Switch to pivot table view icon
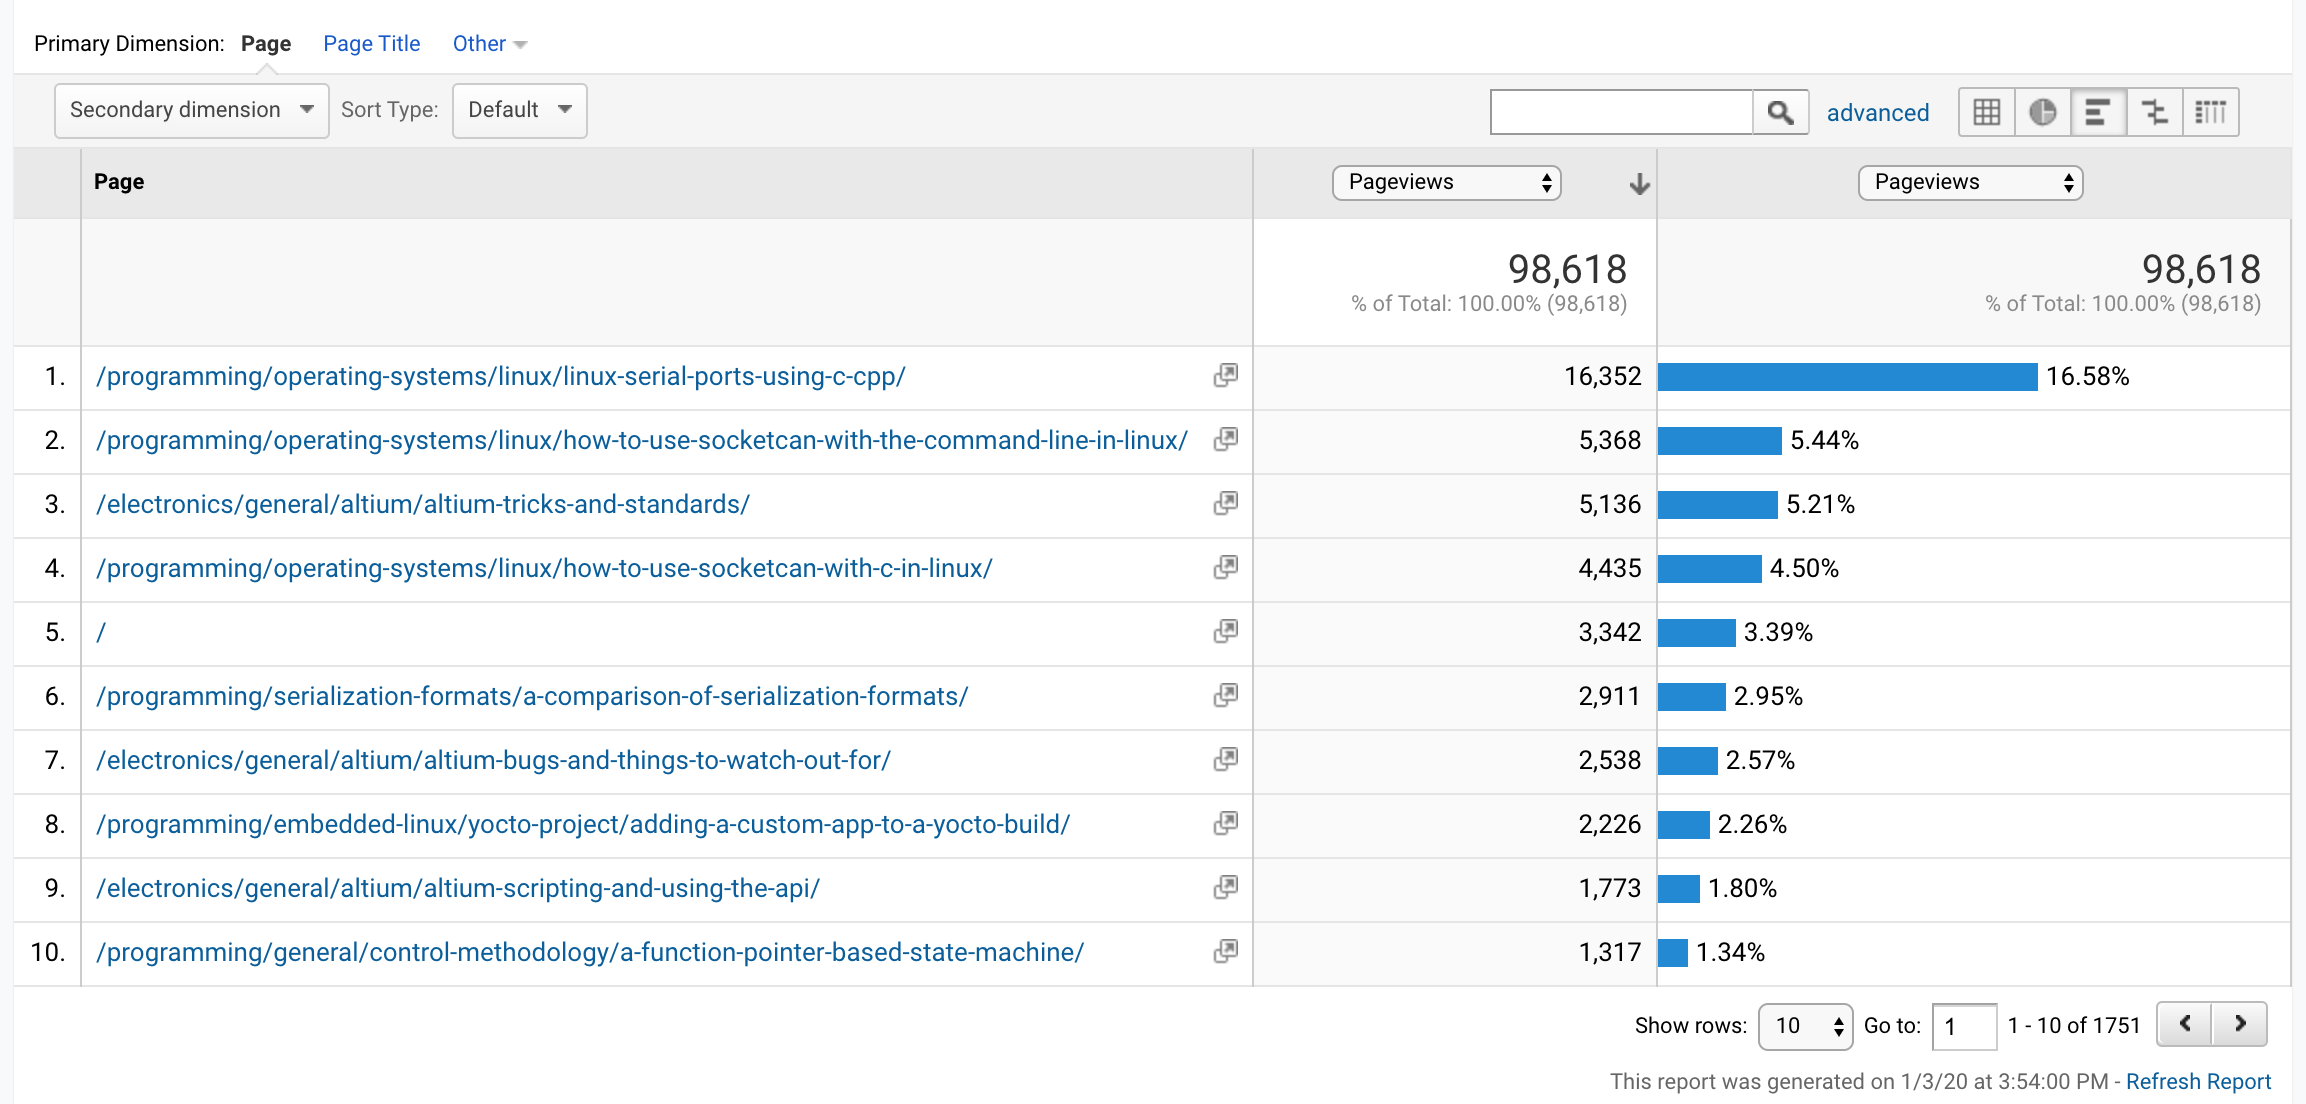The width and height of the screenshot is (2306, 1104). 2210,112
